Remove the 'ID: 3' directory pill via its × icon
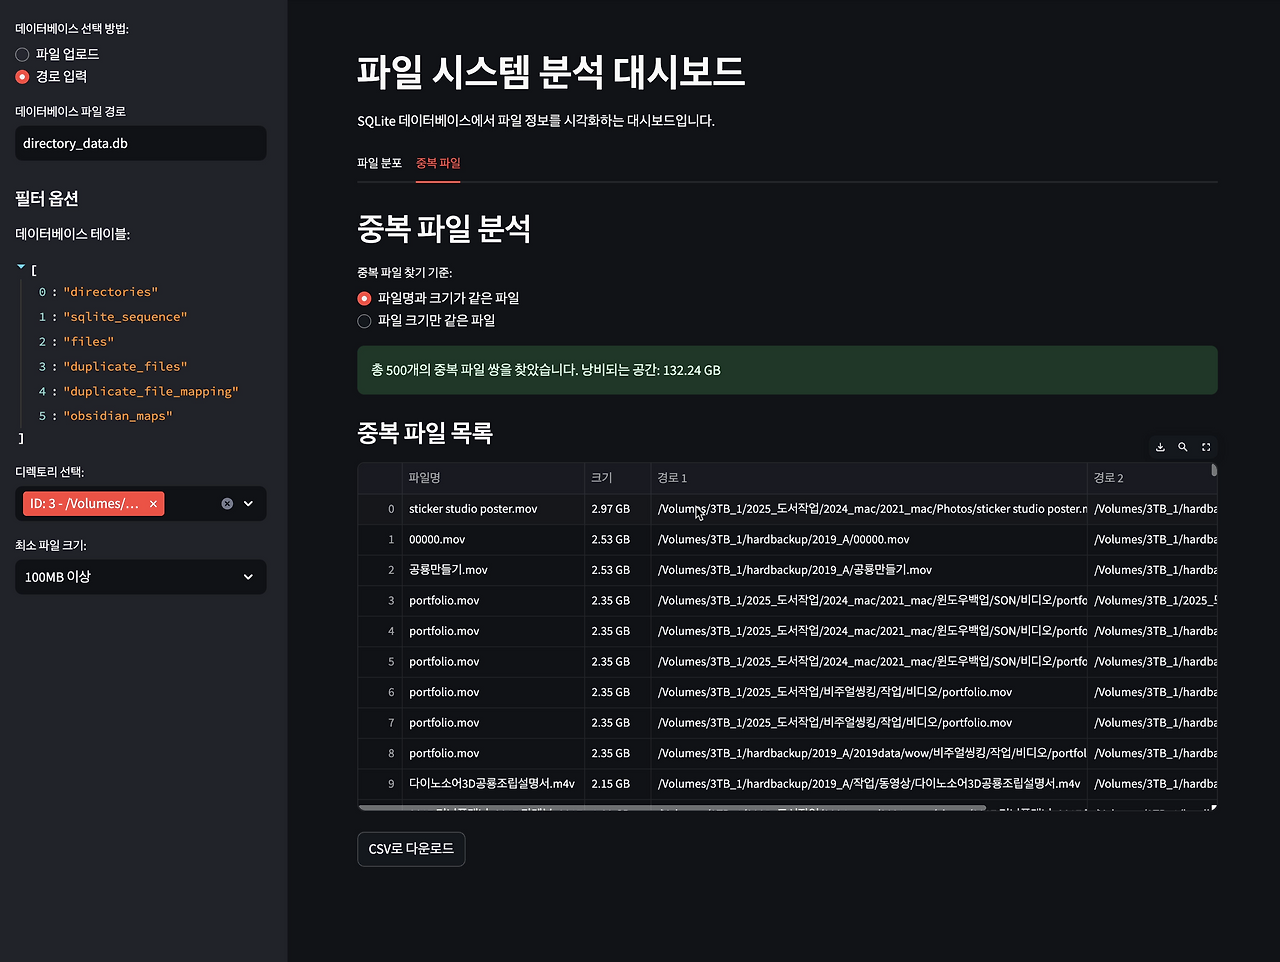Image resolution: width=1280 pixels, height=962 pixels. pos(153,503)
